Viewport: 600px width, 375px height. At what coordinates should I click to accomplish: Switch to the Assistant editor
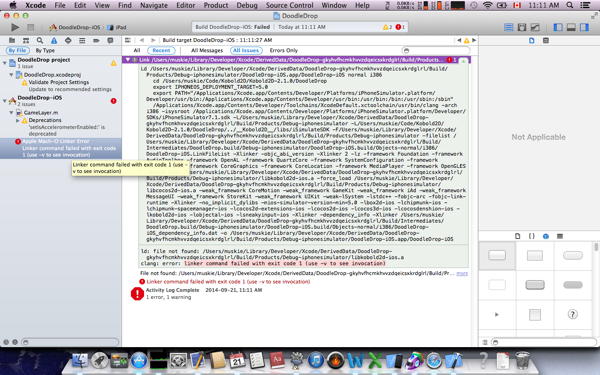point(522,27)
